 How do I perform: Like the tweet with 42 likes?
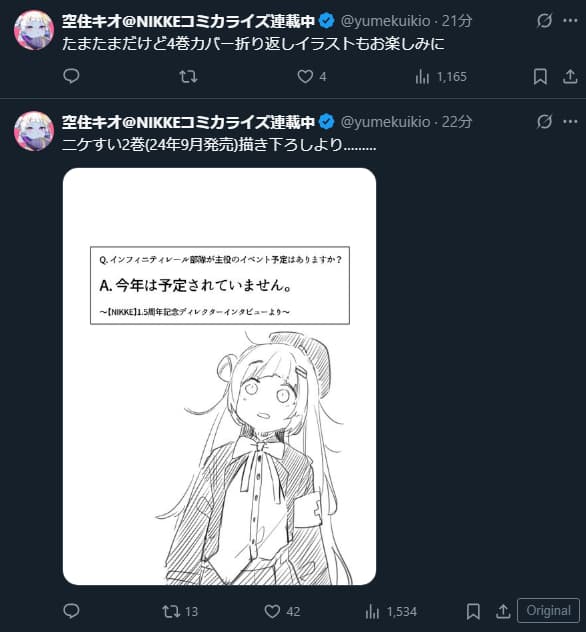click(x=282, y=611)
